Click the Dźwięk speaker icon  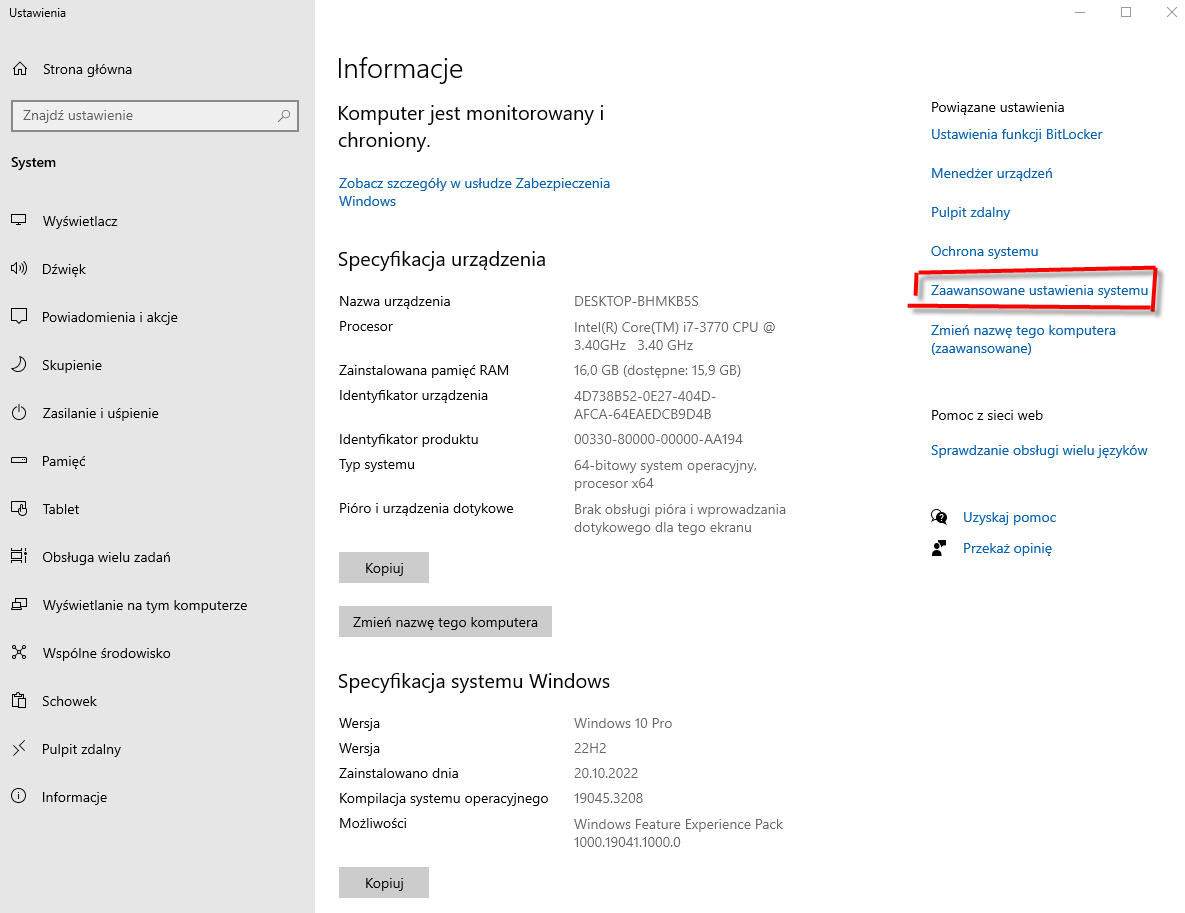(19, 269)
